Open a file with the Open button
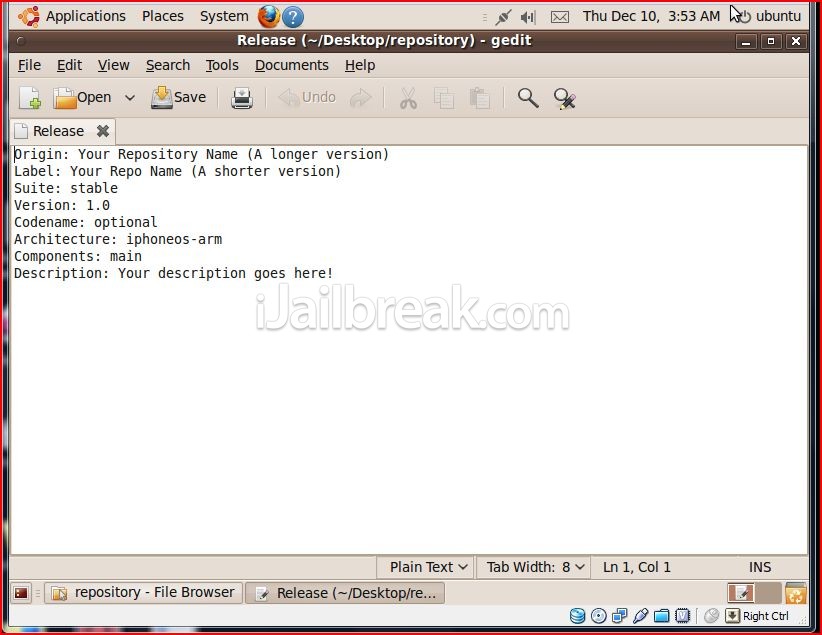The width and height of the screenshot is (822, 635). click(x=82, y=98)
